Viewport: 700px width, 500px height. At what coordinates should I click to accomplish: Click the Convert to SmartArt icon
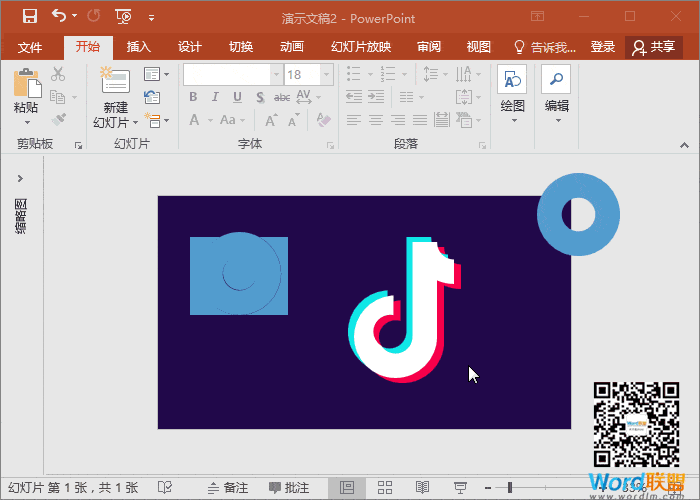coord(464,120)
